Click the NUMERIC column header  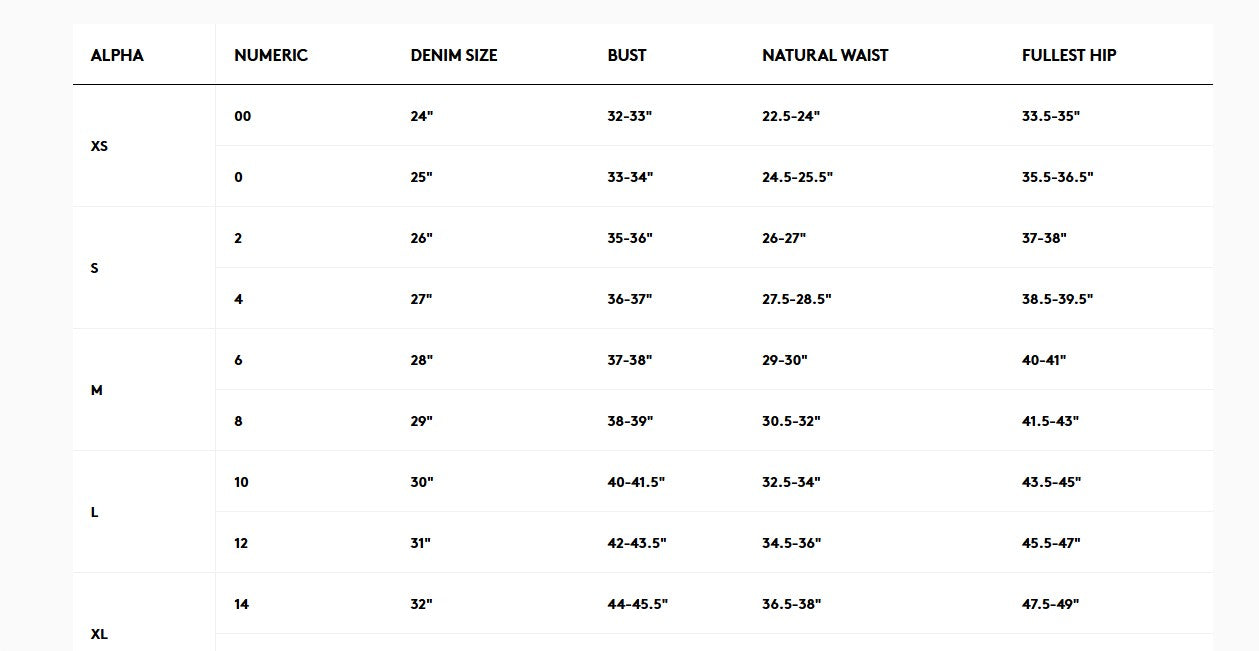point(271,55)
